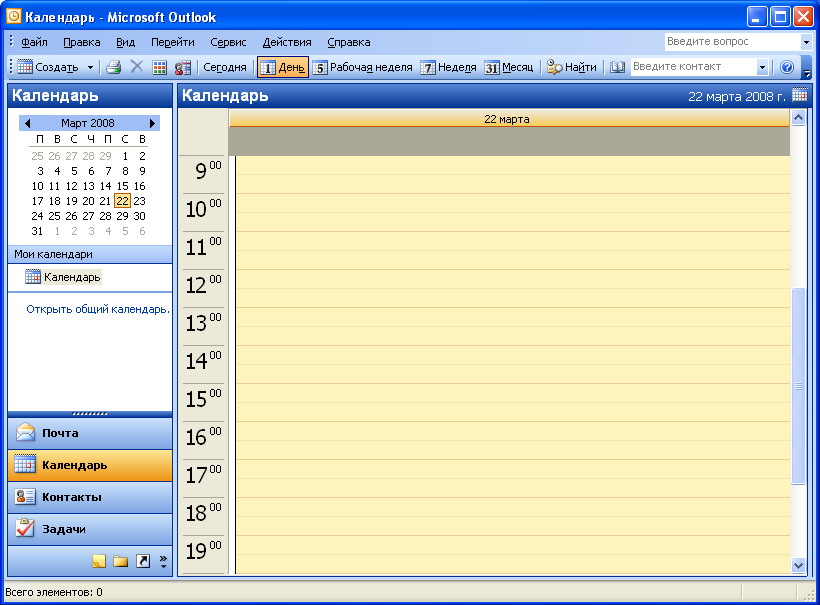Open the Сервис menu

[x=228, y=42]
